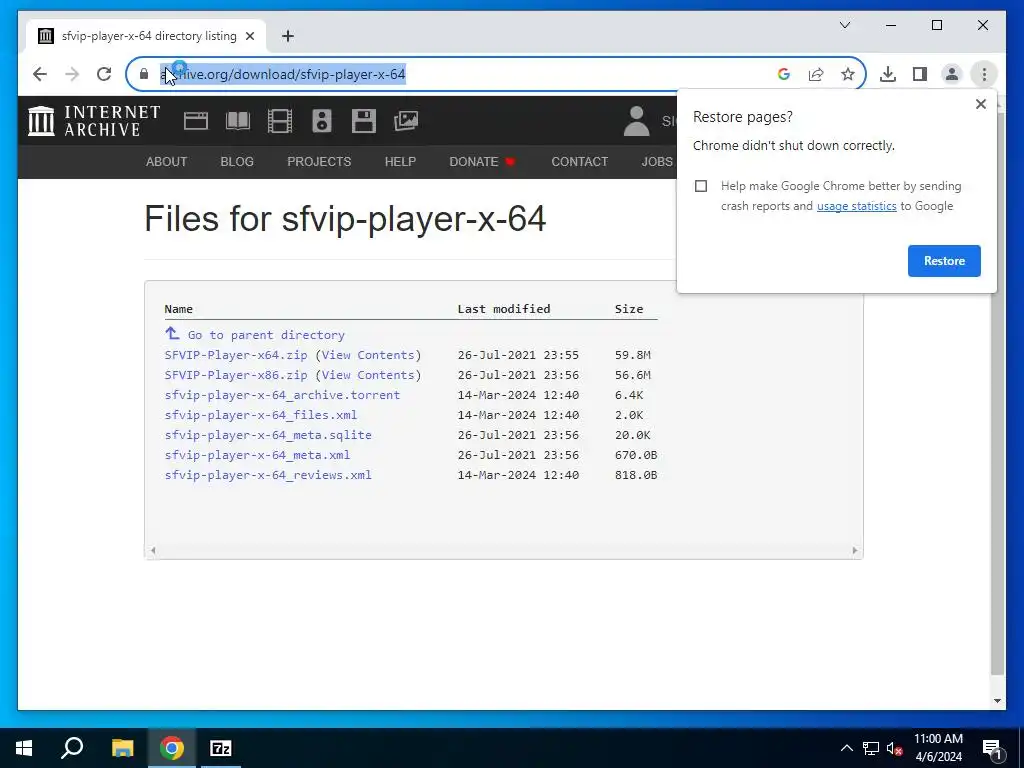Image resolution: width=1024 pixels, height=768 pixels.
Task: View Contents of SFVIP-Player-x64.zip
Action: (x=368, y=355)
